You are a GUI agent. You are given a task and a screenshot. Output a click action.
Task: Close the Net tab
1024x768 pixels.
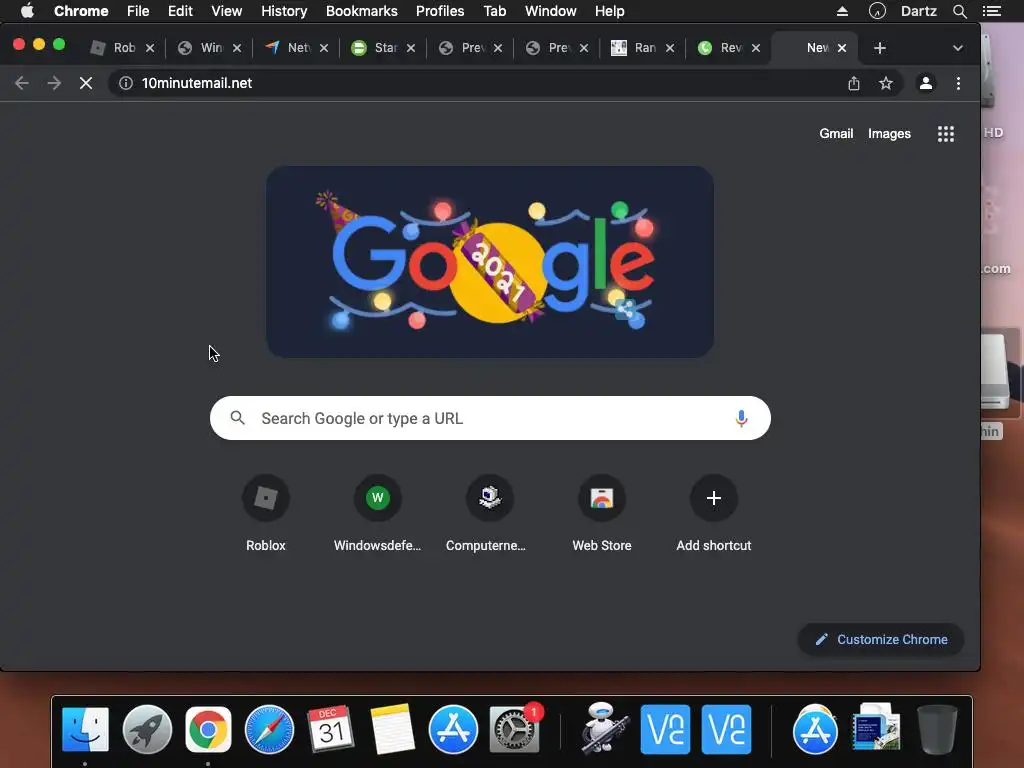(x=323, y=48)
